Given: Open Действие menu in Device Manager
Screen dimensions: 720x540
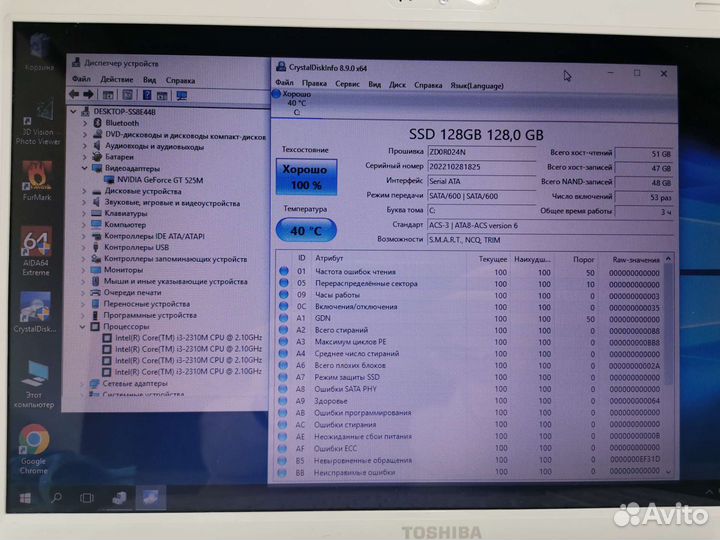Looking at the screenshot, I should click(x=117, y=79).
